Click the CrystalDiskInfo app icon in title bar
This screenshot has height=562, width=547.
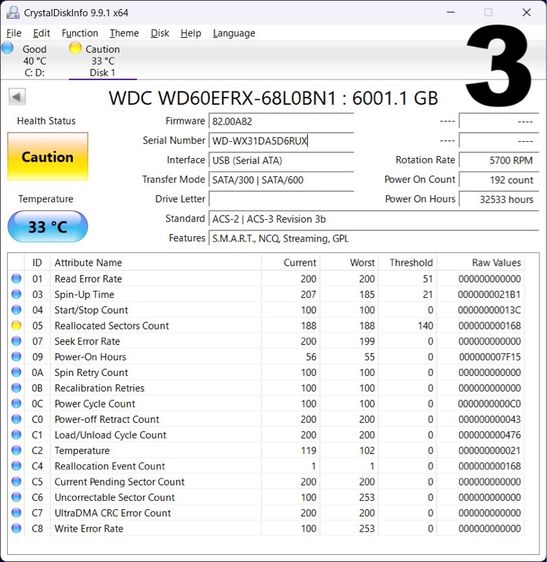13,13
